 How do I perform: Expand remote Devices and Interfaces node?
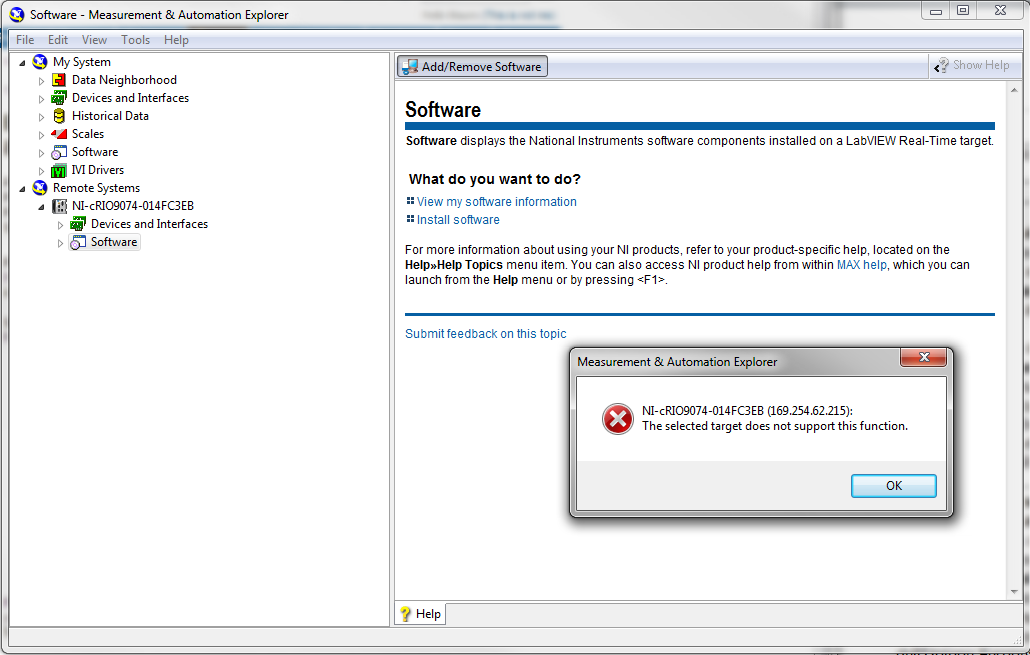[x=60, y=225]
